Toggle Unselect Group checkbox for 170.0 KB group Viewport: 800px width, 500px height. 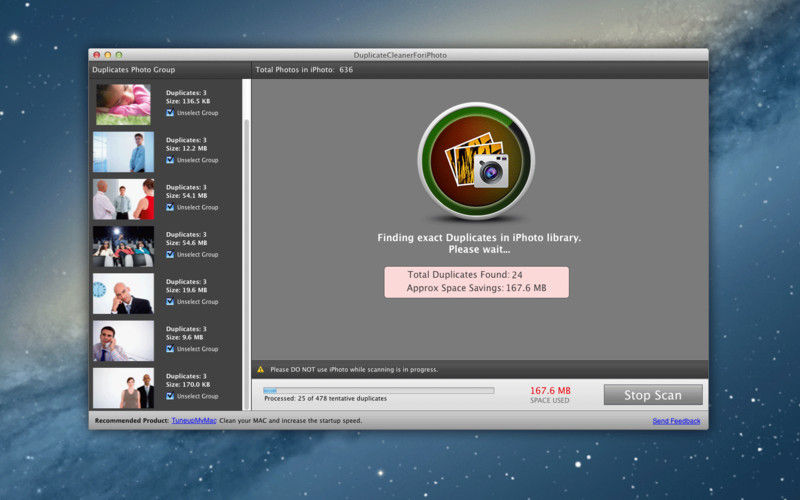pyautogui.click(x=170, y=396)
